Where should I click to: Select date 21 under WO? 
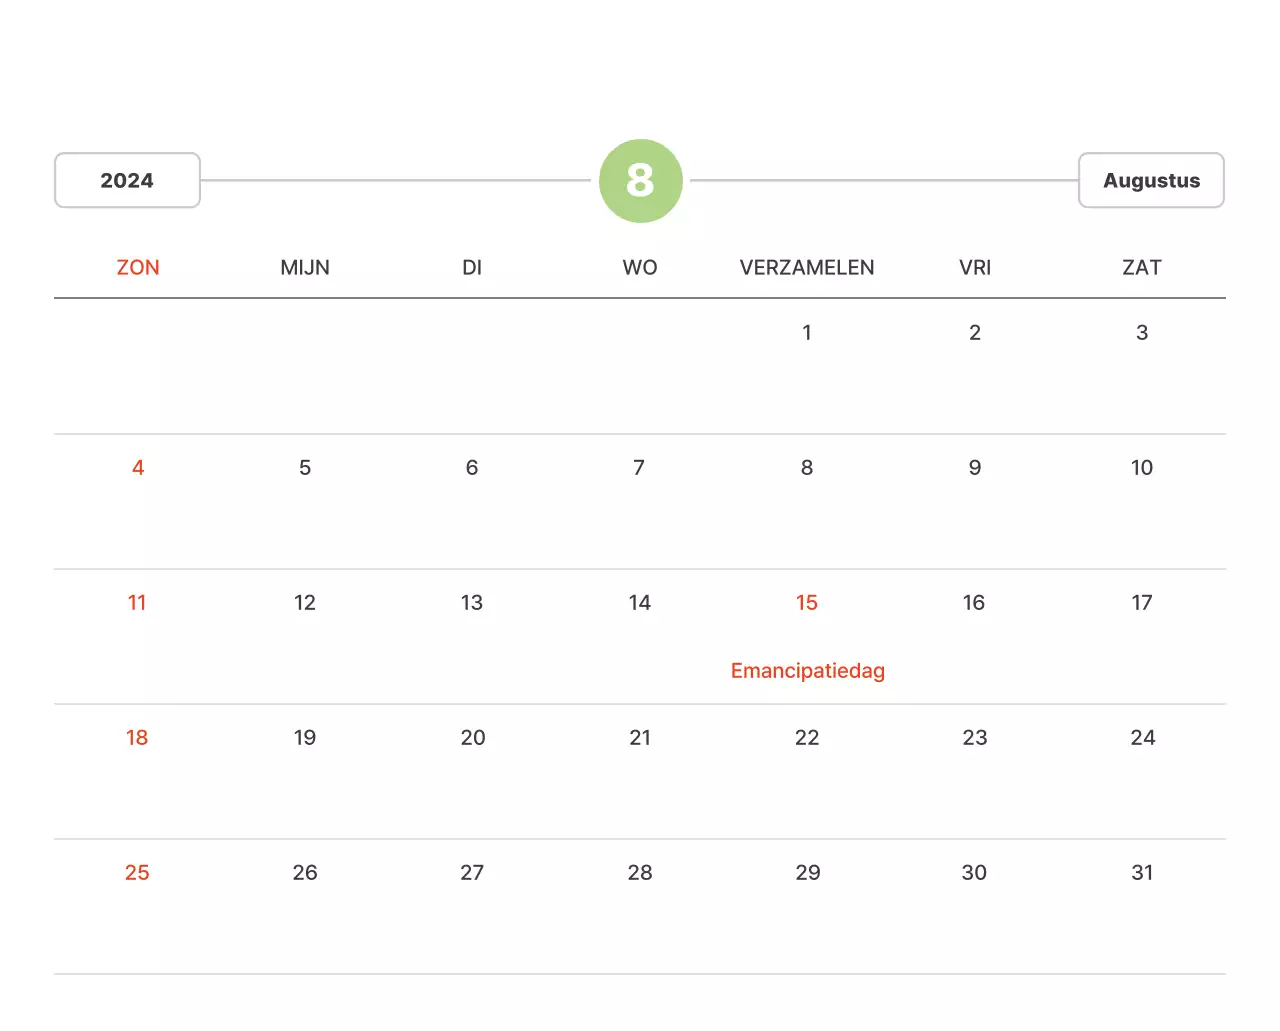click(640, 738)
